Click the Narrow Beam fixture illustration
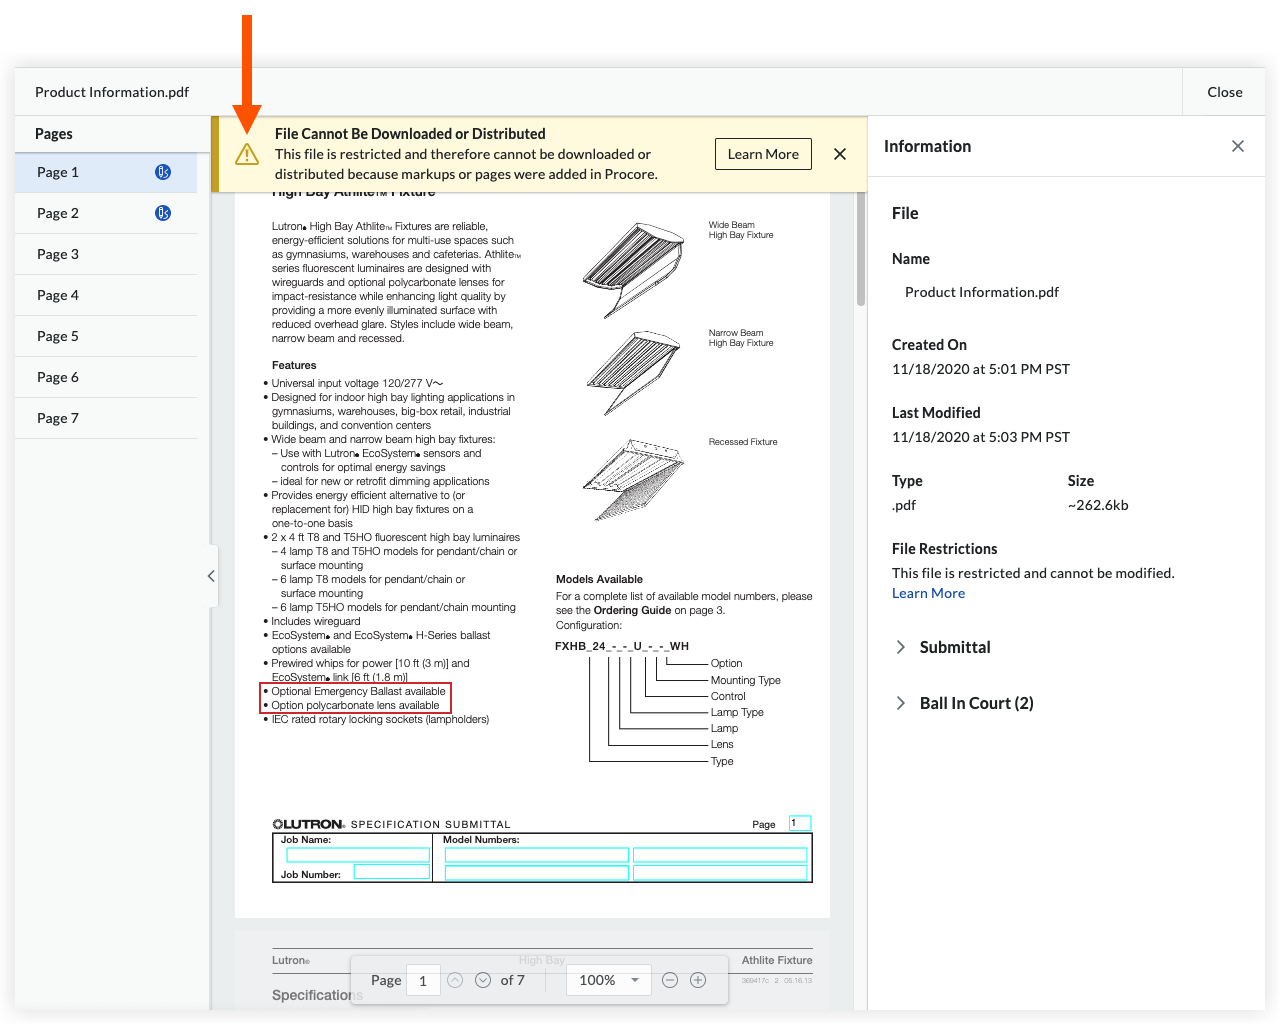This screenshot has height=1025, width=1280. (x=632, y=373)
